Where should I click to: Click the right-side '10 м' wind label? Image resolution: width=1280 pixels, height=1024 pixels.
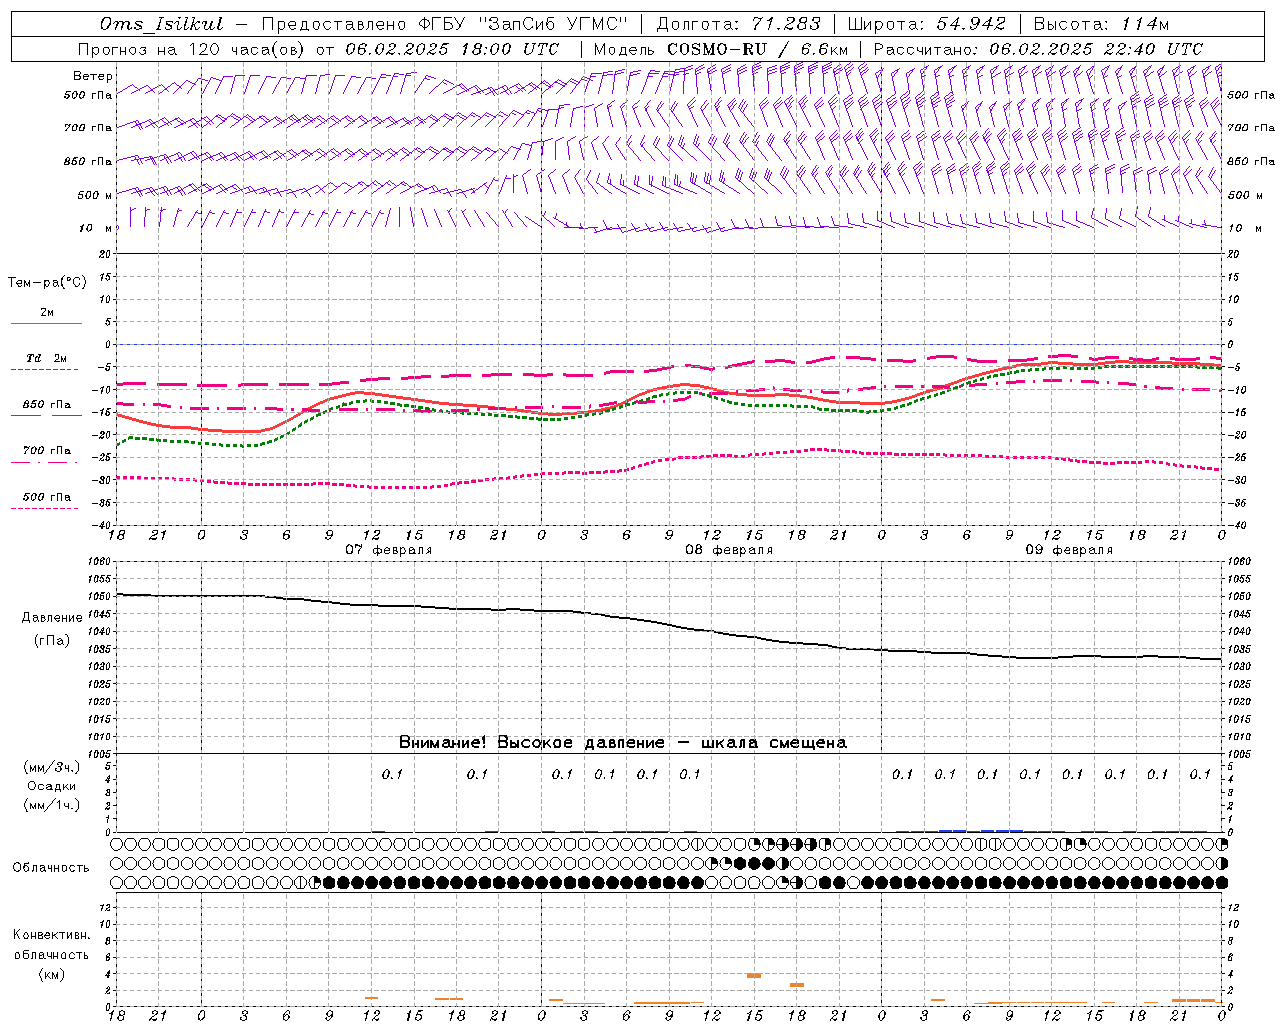1243,228
